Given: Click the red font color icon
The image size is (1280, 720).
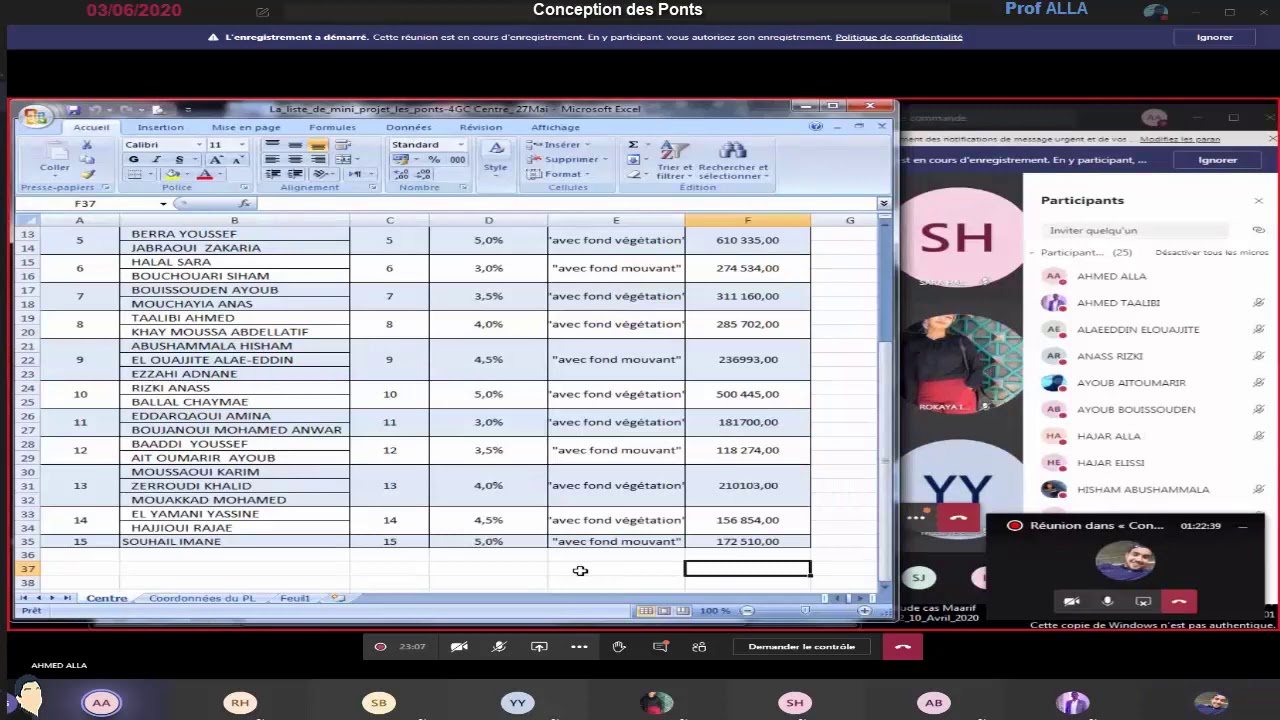Looking at the screenshot, I should click(x=205, y=174).
